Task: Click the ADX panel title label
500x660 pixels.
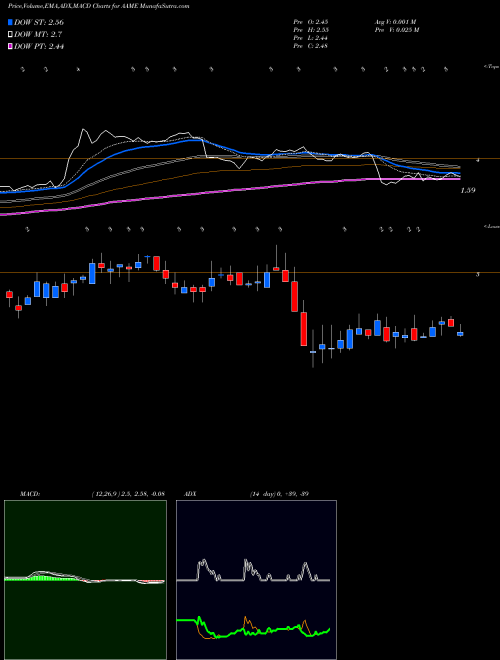Action: click(x=191, y=494)
